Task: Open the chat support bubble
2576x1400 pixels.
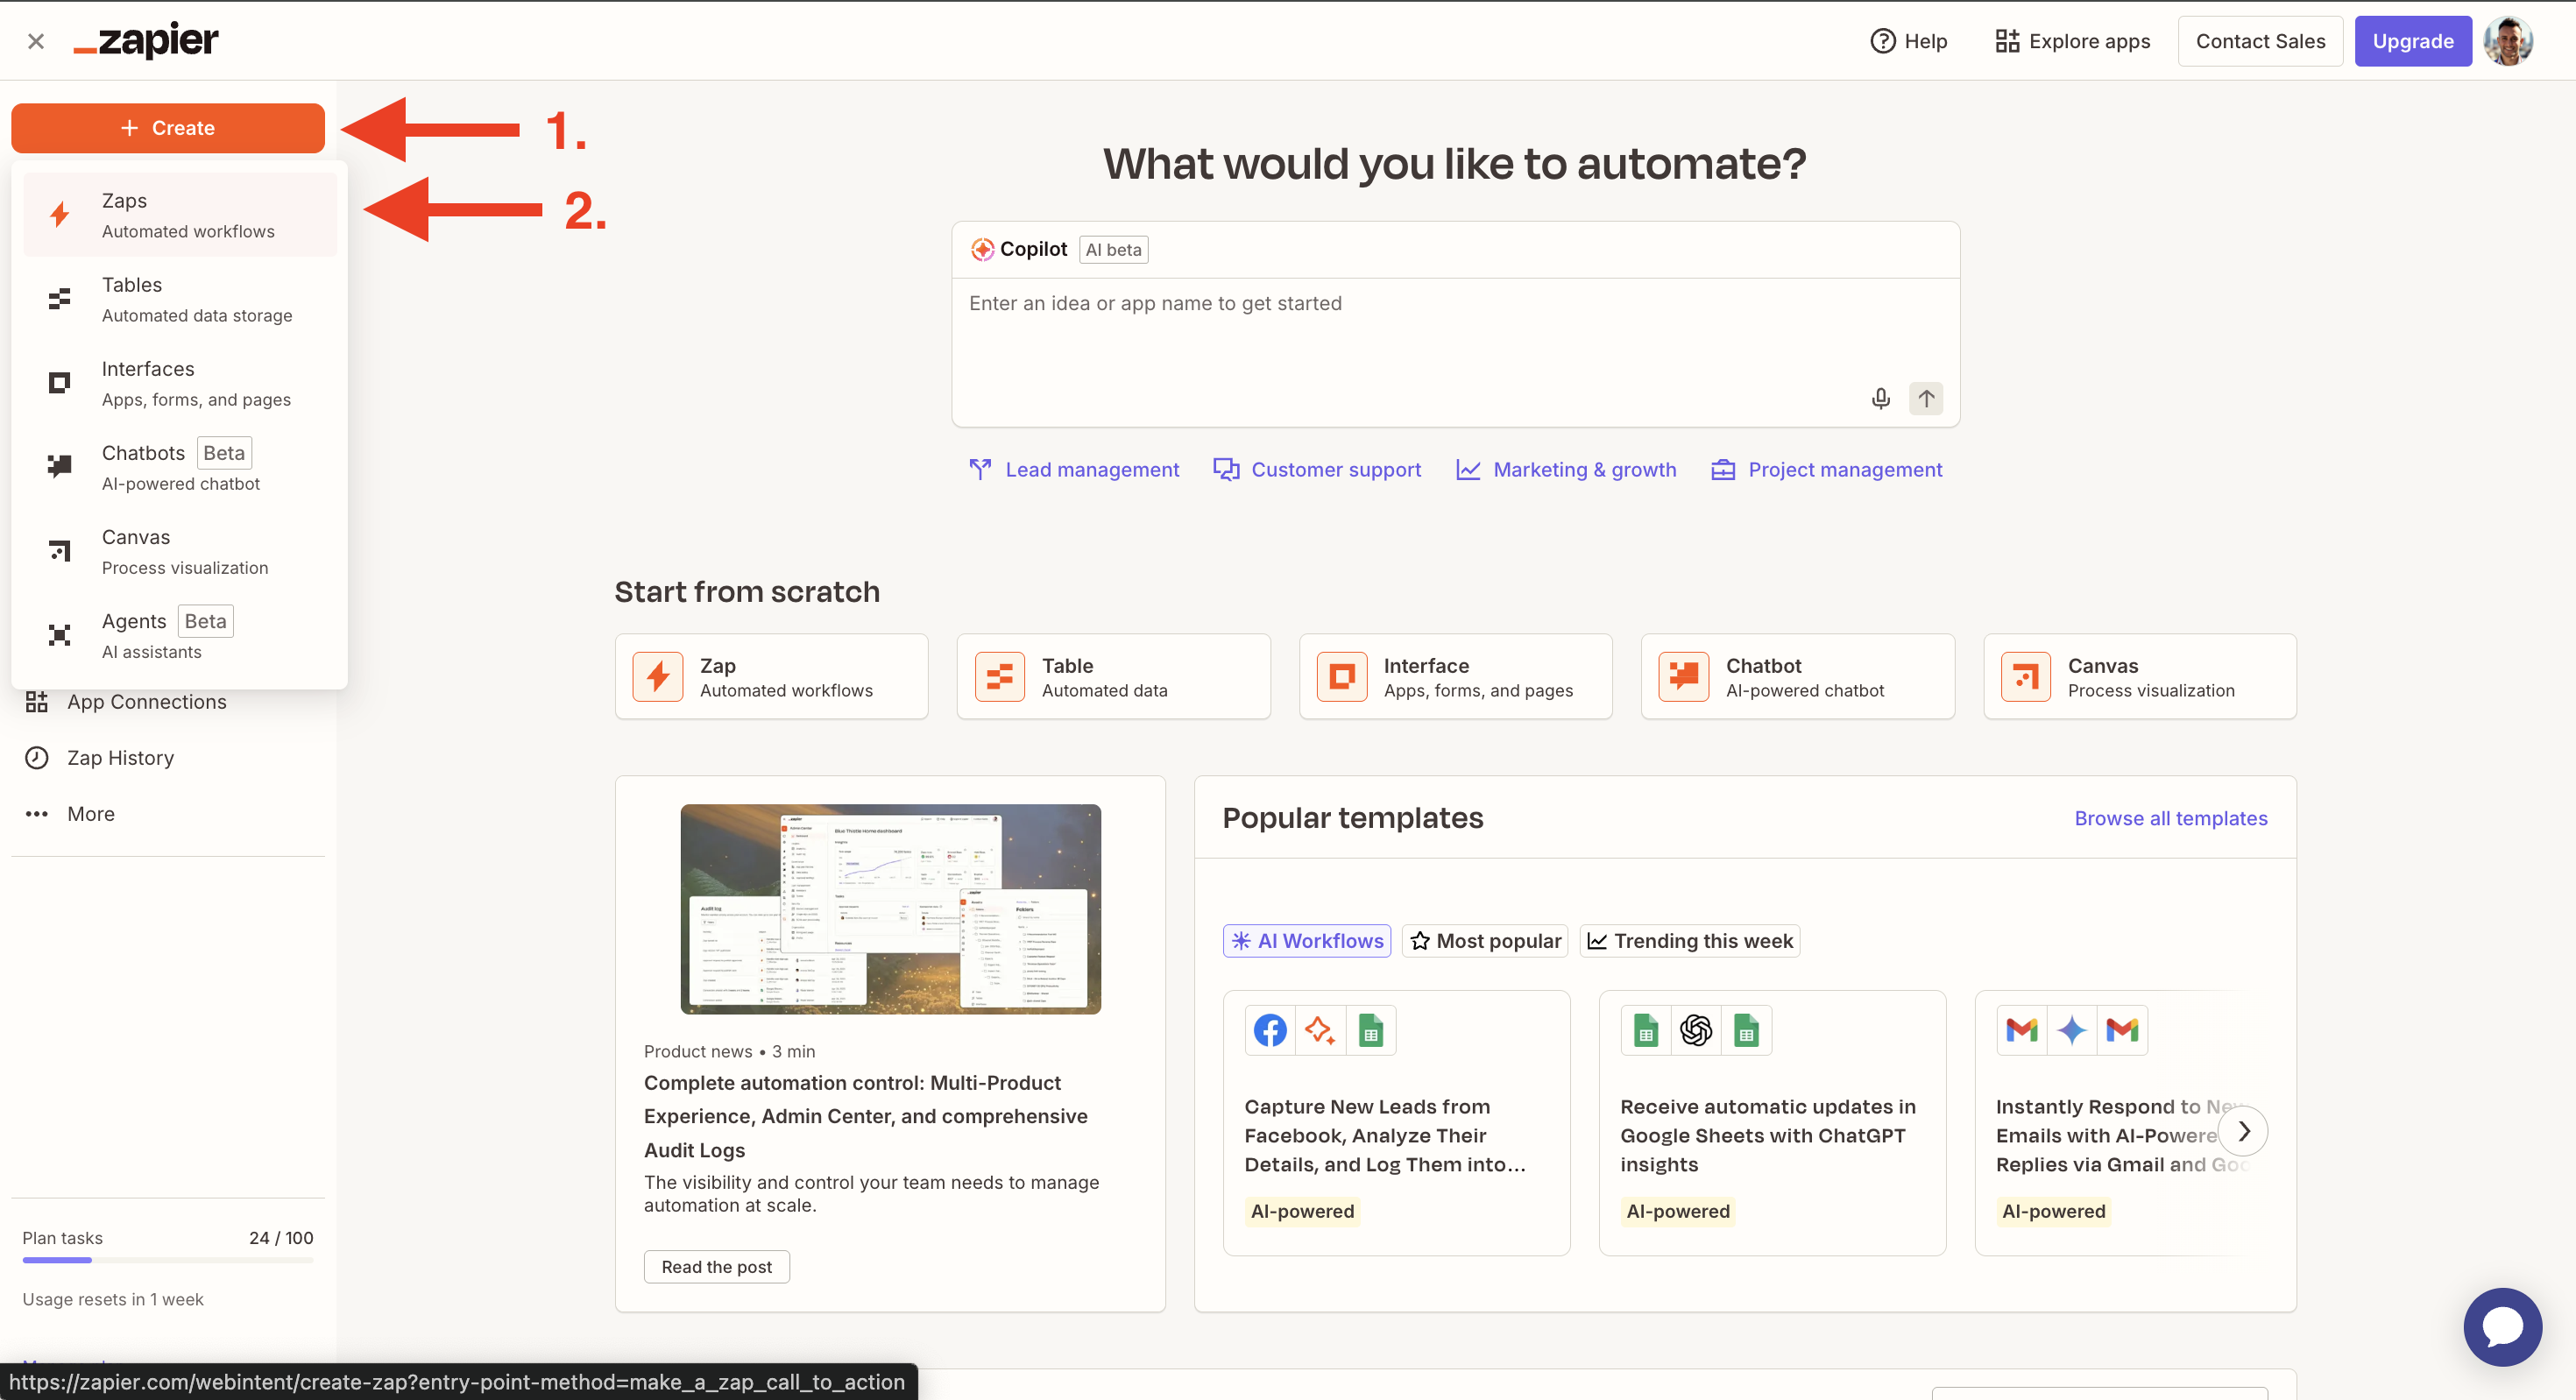Action: (x=2502, y=1326)
